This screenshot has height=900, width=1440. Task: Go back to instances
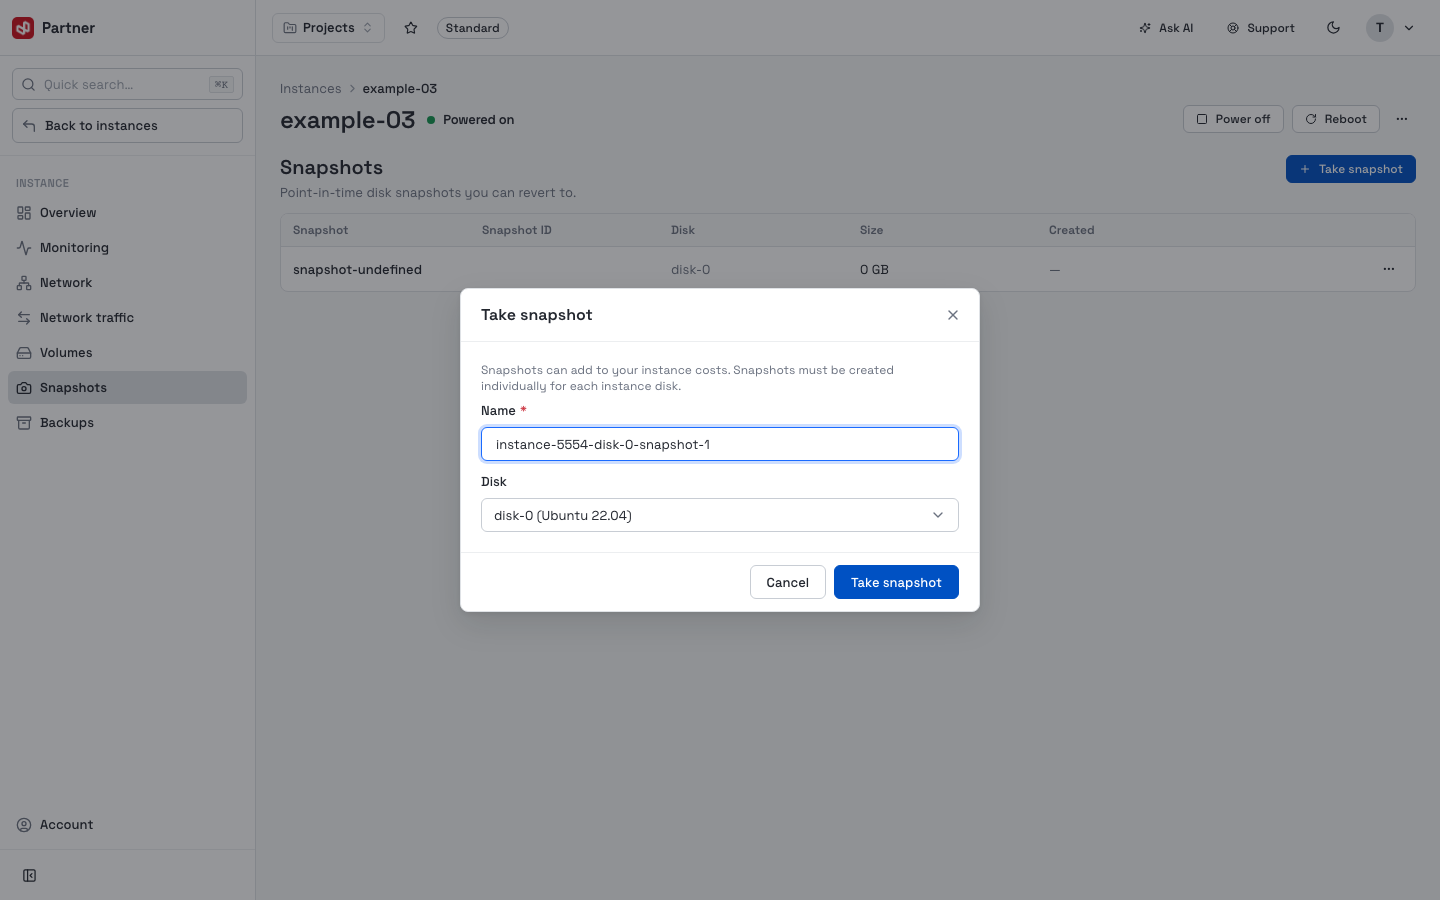click(127, 126)
